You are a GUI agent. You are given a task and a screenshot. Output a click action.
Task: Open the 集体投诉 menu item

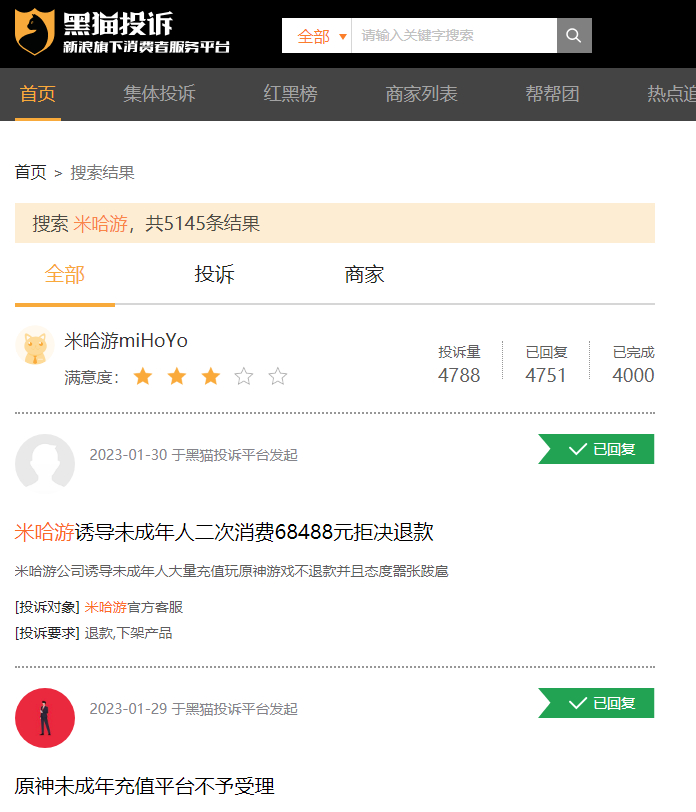tap(159, 94)
